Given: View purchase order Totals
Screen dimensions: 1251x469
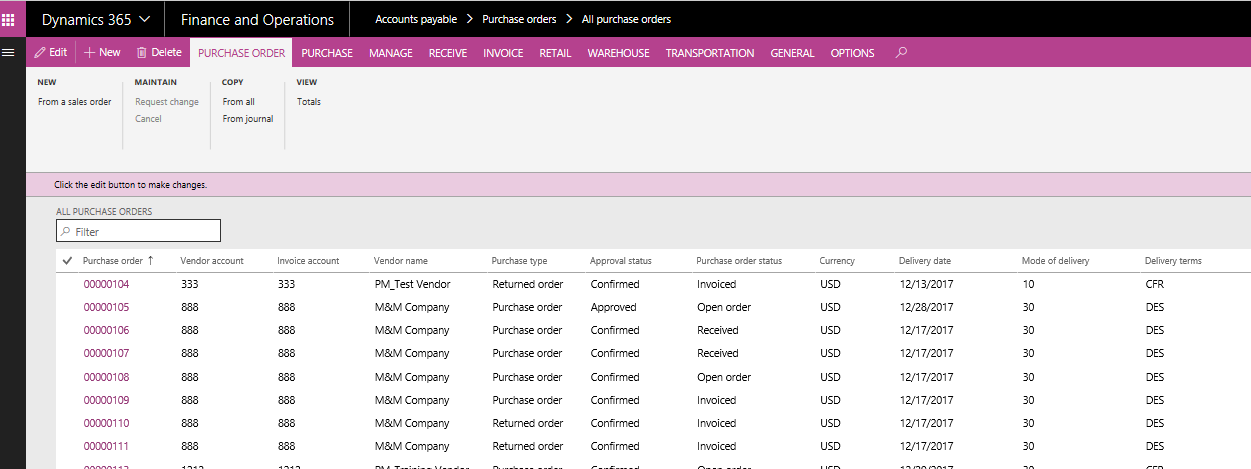Looking at the screenshot, I should point(308,102).
